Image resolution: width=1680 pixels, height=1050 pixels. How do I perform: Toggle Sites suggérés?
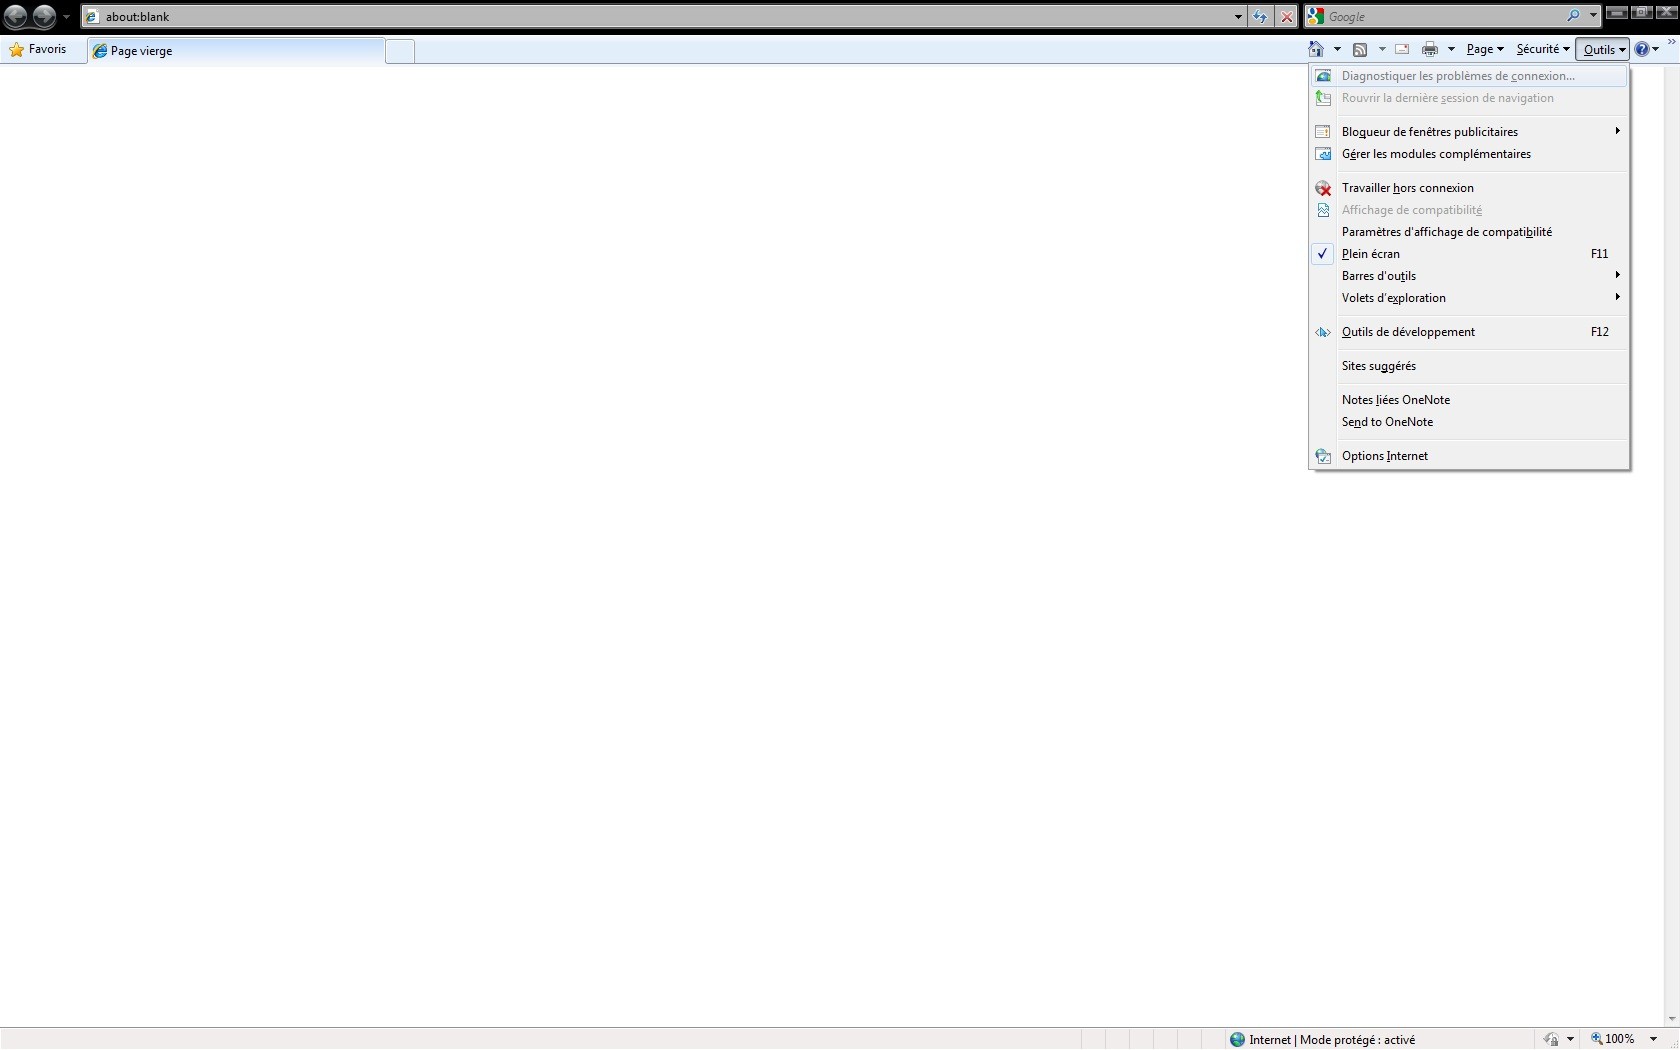pyautogui.click(x=1469, y=366)
